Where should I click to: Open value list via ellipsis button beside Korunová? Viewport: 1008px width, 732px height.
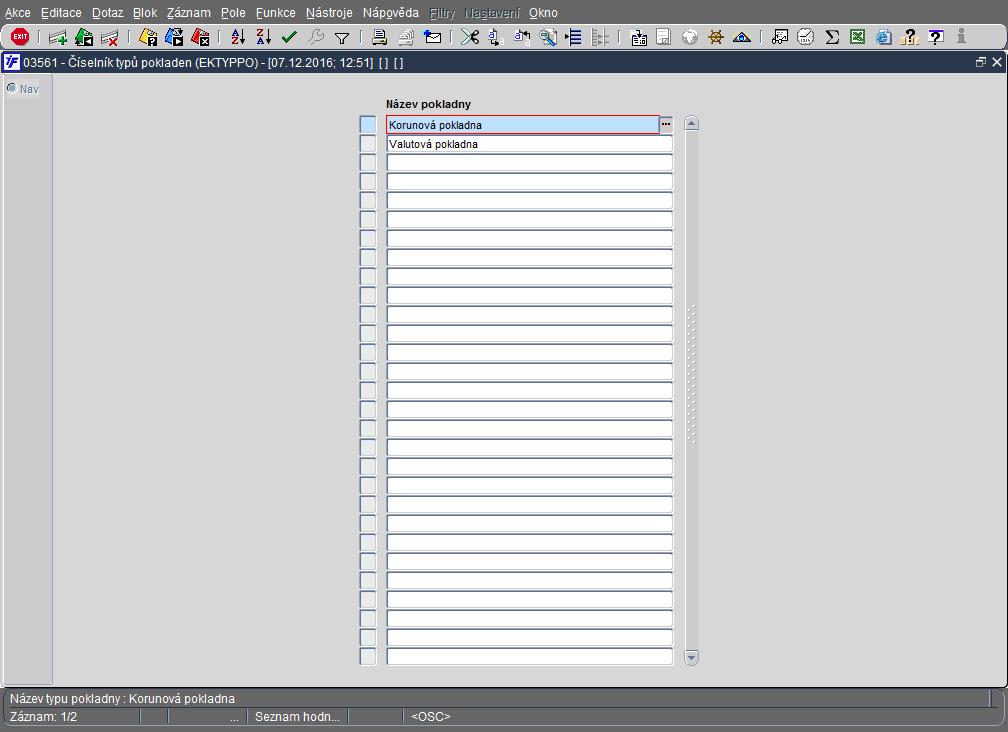click(x=666, y=124)
